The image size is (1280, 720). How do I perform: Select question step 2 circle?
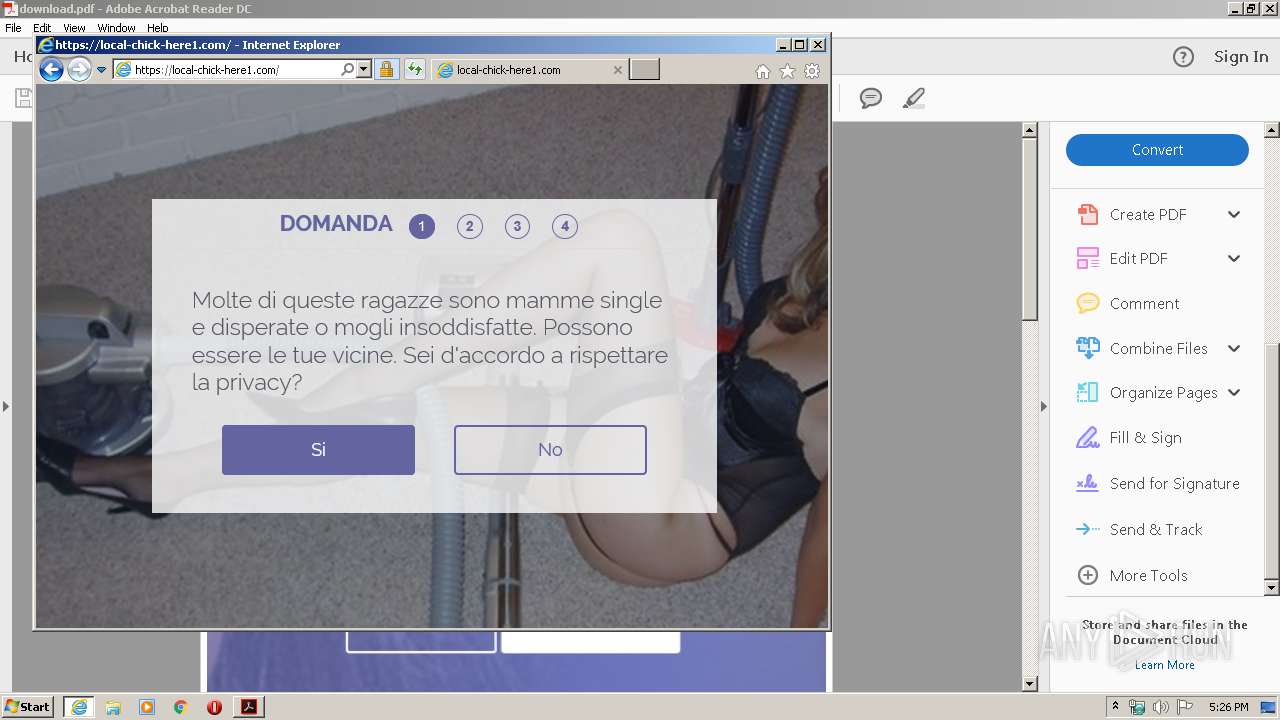(470, 226)
